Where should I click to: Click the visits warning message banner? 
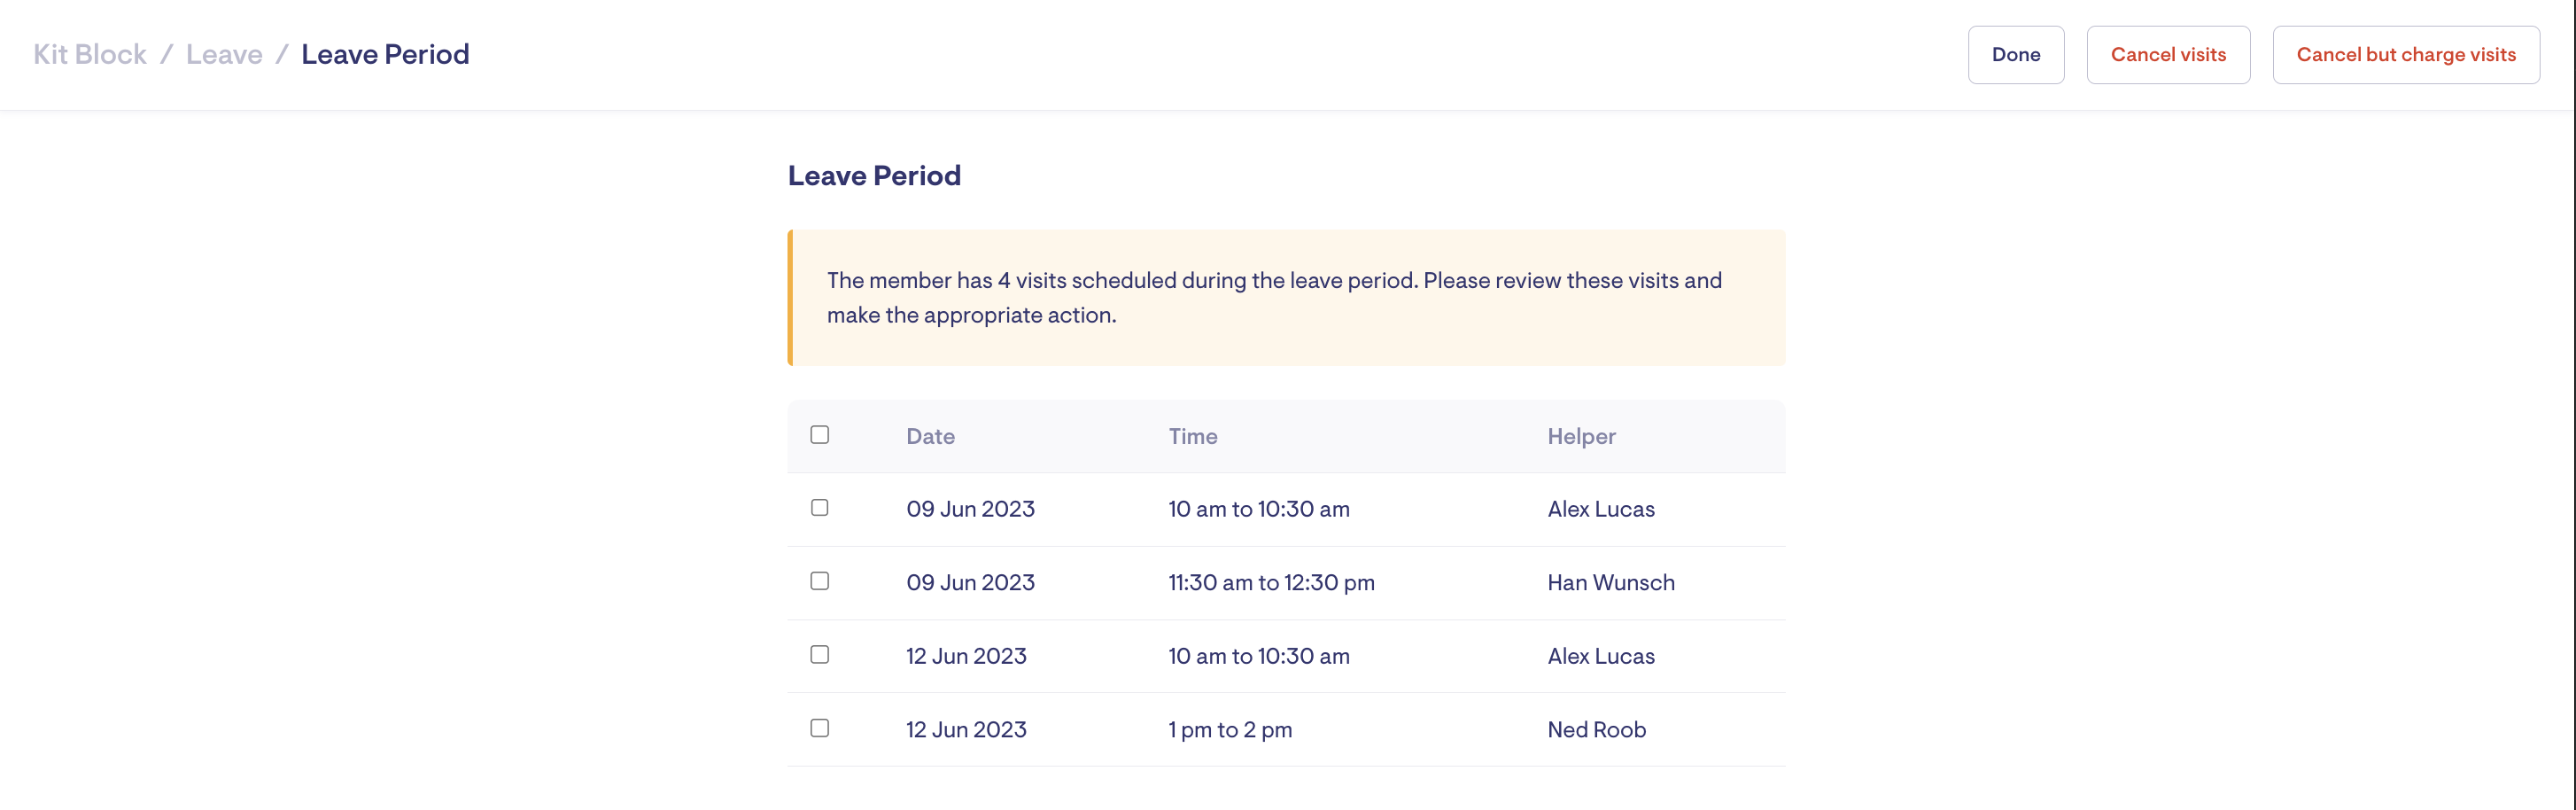(1286, 298)
